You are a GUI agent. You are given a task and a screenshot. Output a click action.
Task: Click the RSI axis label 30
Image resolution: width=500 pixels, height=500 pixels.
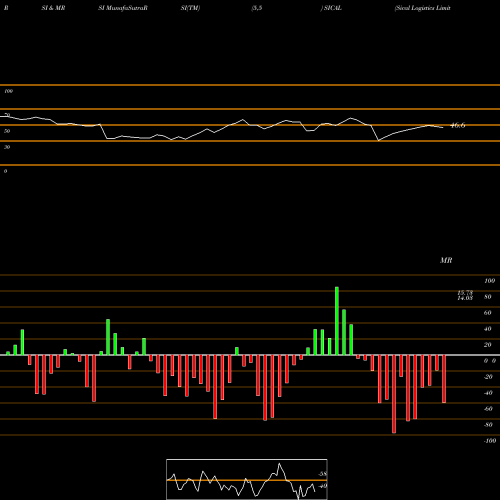[x=7, y=147]
